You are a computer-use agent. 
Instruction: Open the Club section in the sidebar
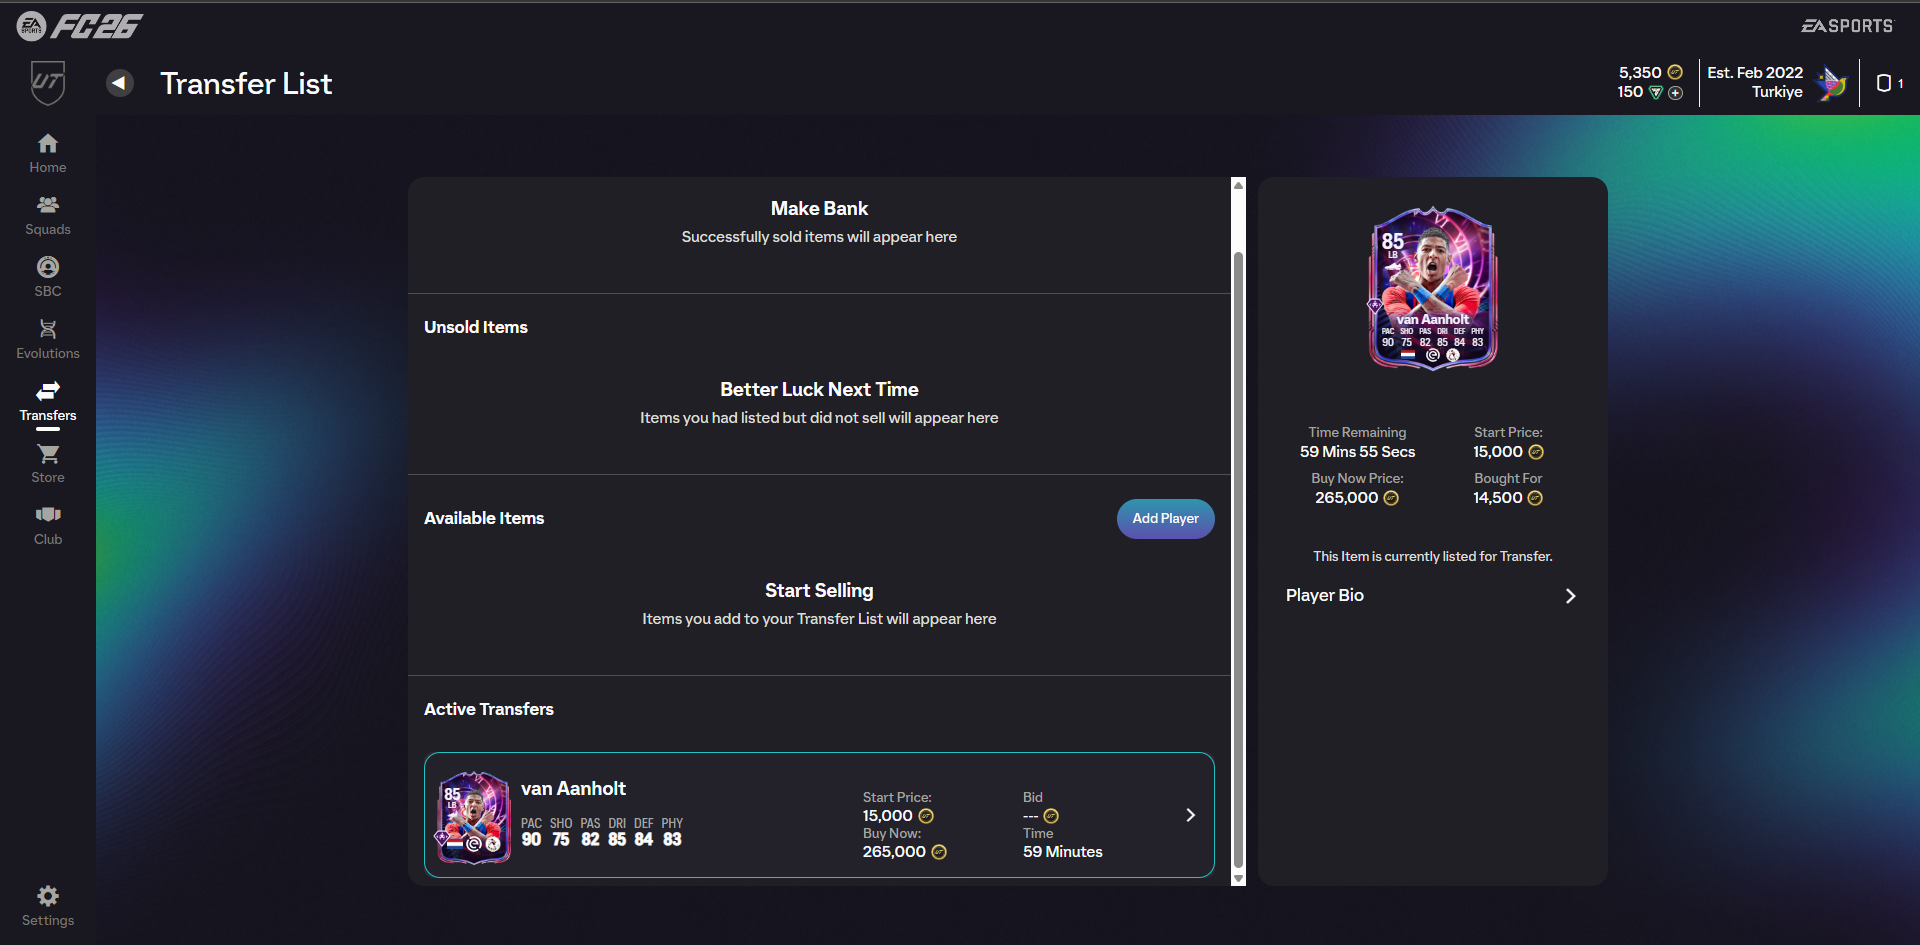48,526
